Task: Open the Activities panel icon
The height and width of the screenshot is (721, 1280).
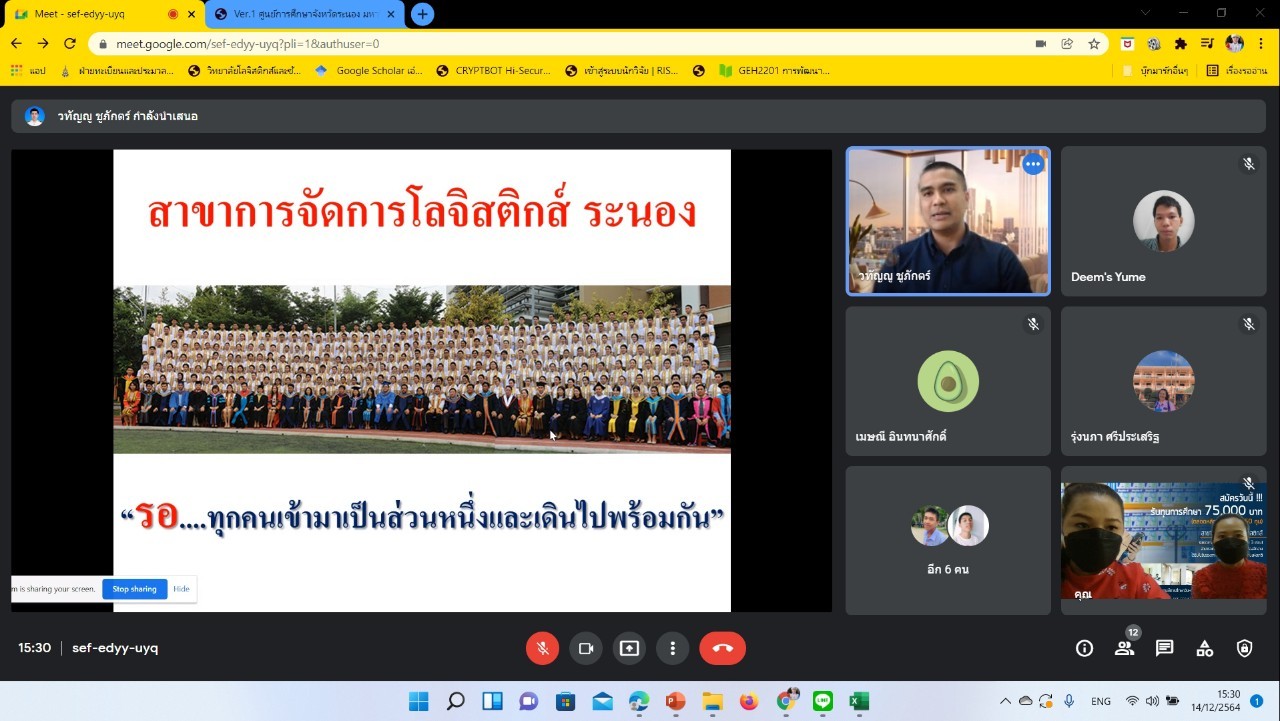Action: (1204, 648)
